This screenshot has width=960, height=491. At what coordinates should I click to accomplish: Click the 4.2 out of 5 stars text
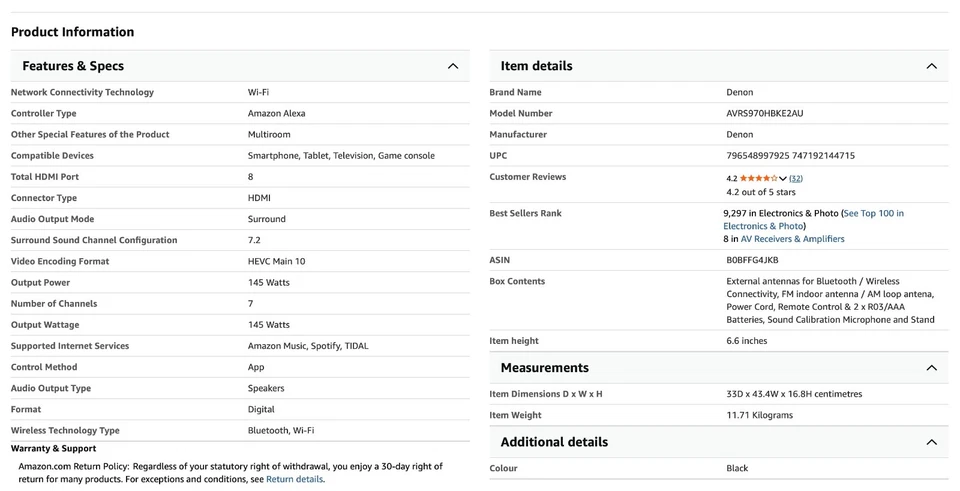click(x=760, y=192)
